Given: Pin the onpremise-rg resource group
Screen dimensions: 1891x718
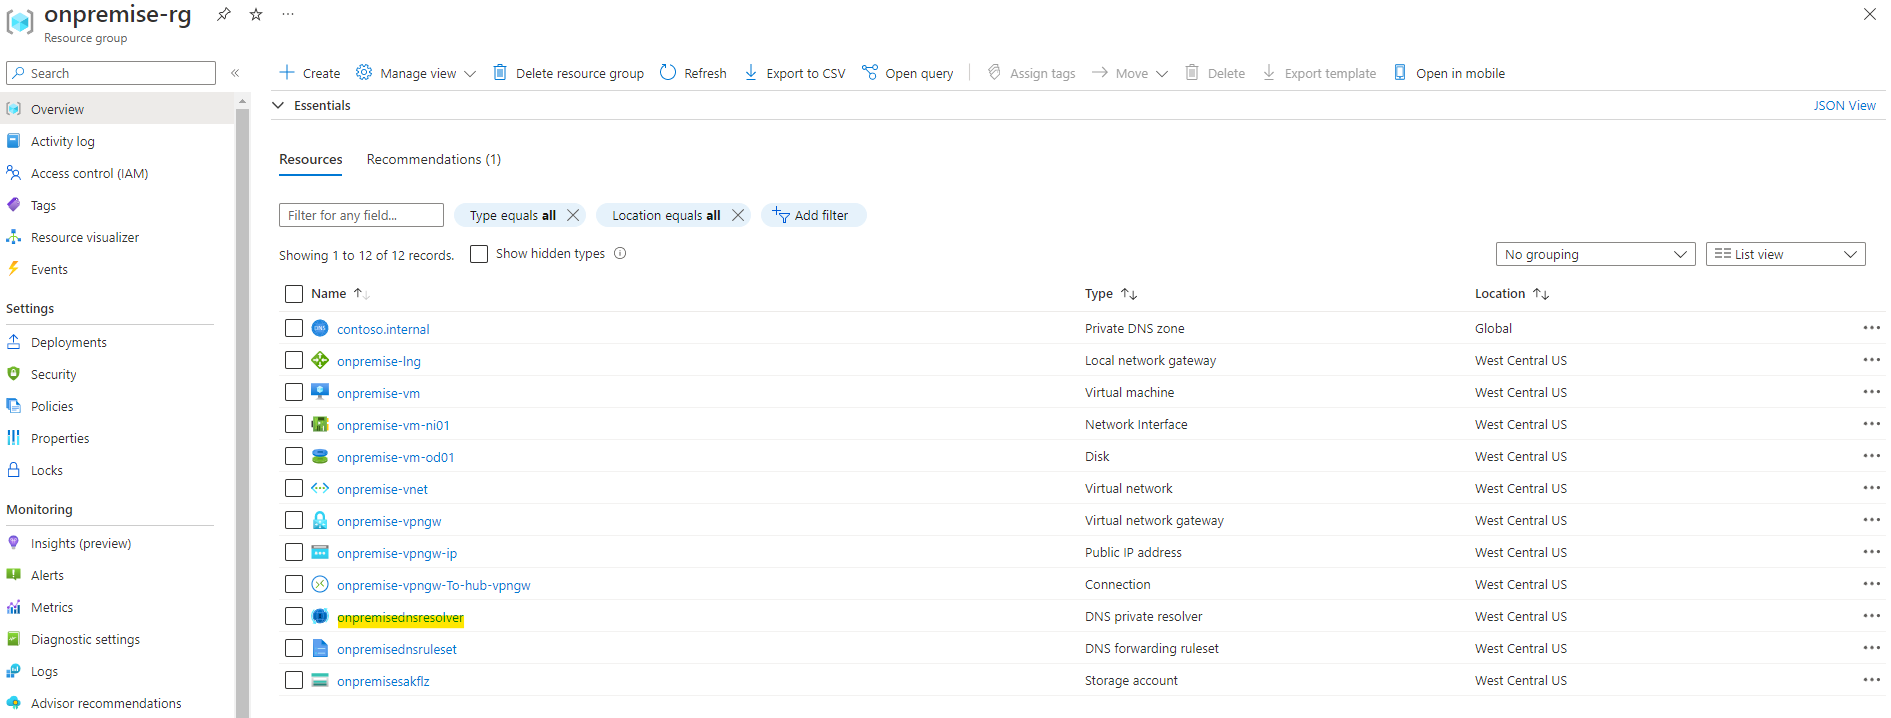Looking at the screenshot, I should [x=224, y=14].
